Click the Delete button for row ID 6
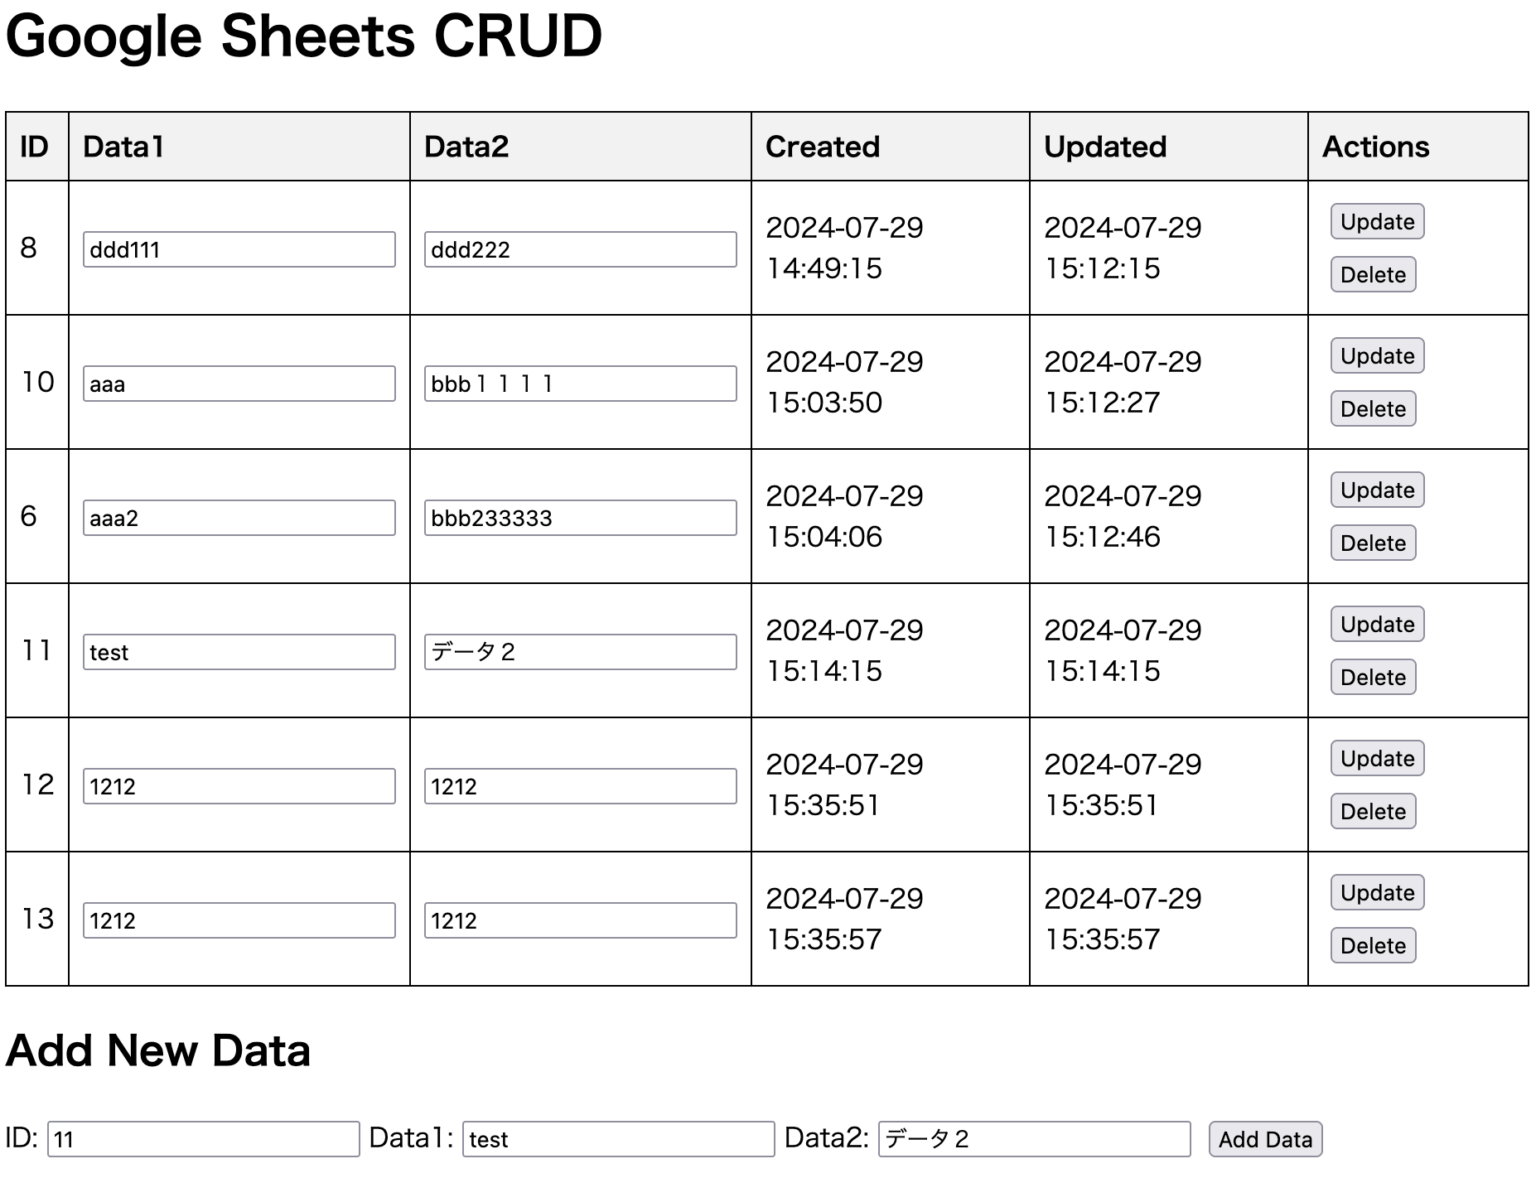The image size is (1536, 1178). (1372, 542)
